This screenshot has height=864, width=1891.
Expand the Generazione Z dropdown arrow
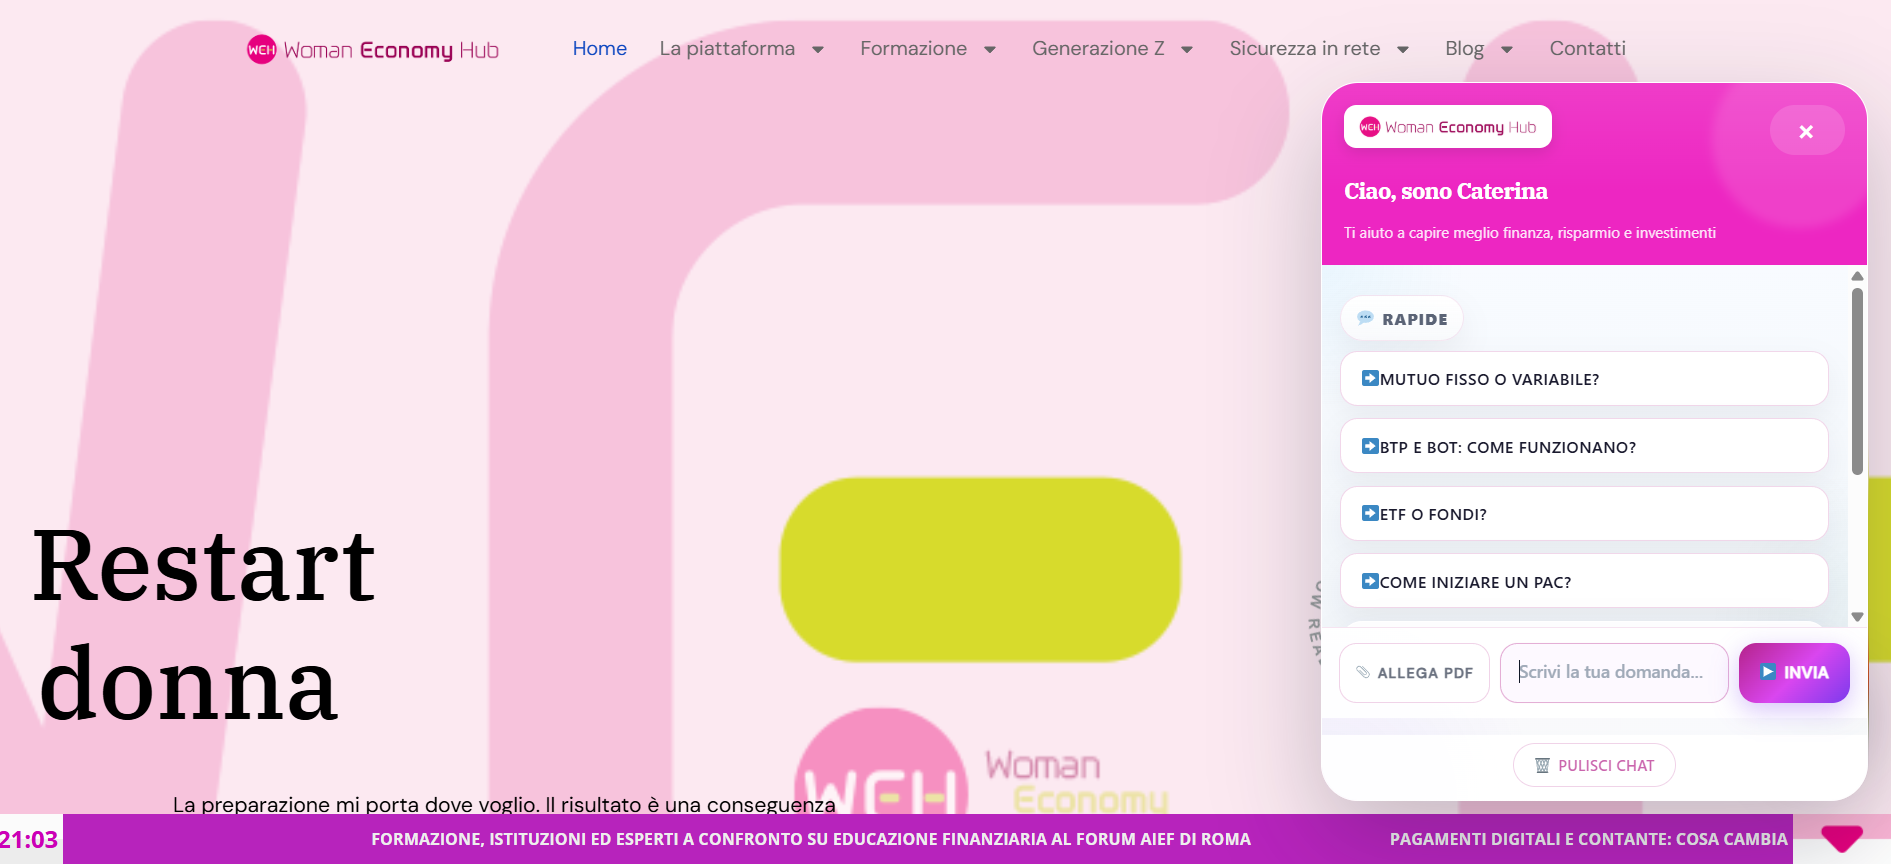click(1187, 49)
